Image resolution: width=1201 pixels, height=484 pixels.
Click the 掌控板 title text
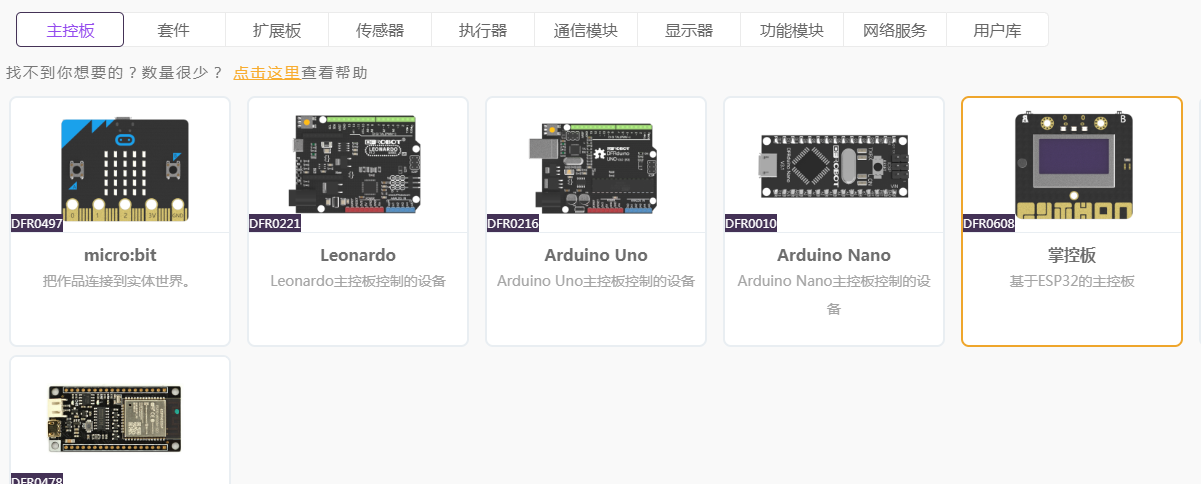(x=1072, y=255)
